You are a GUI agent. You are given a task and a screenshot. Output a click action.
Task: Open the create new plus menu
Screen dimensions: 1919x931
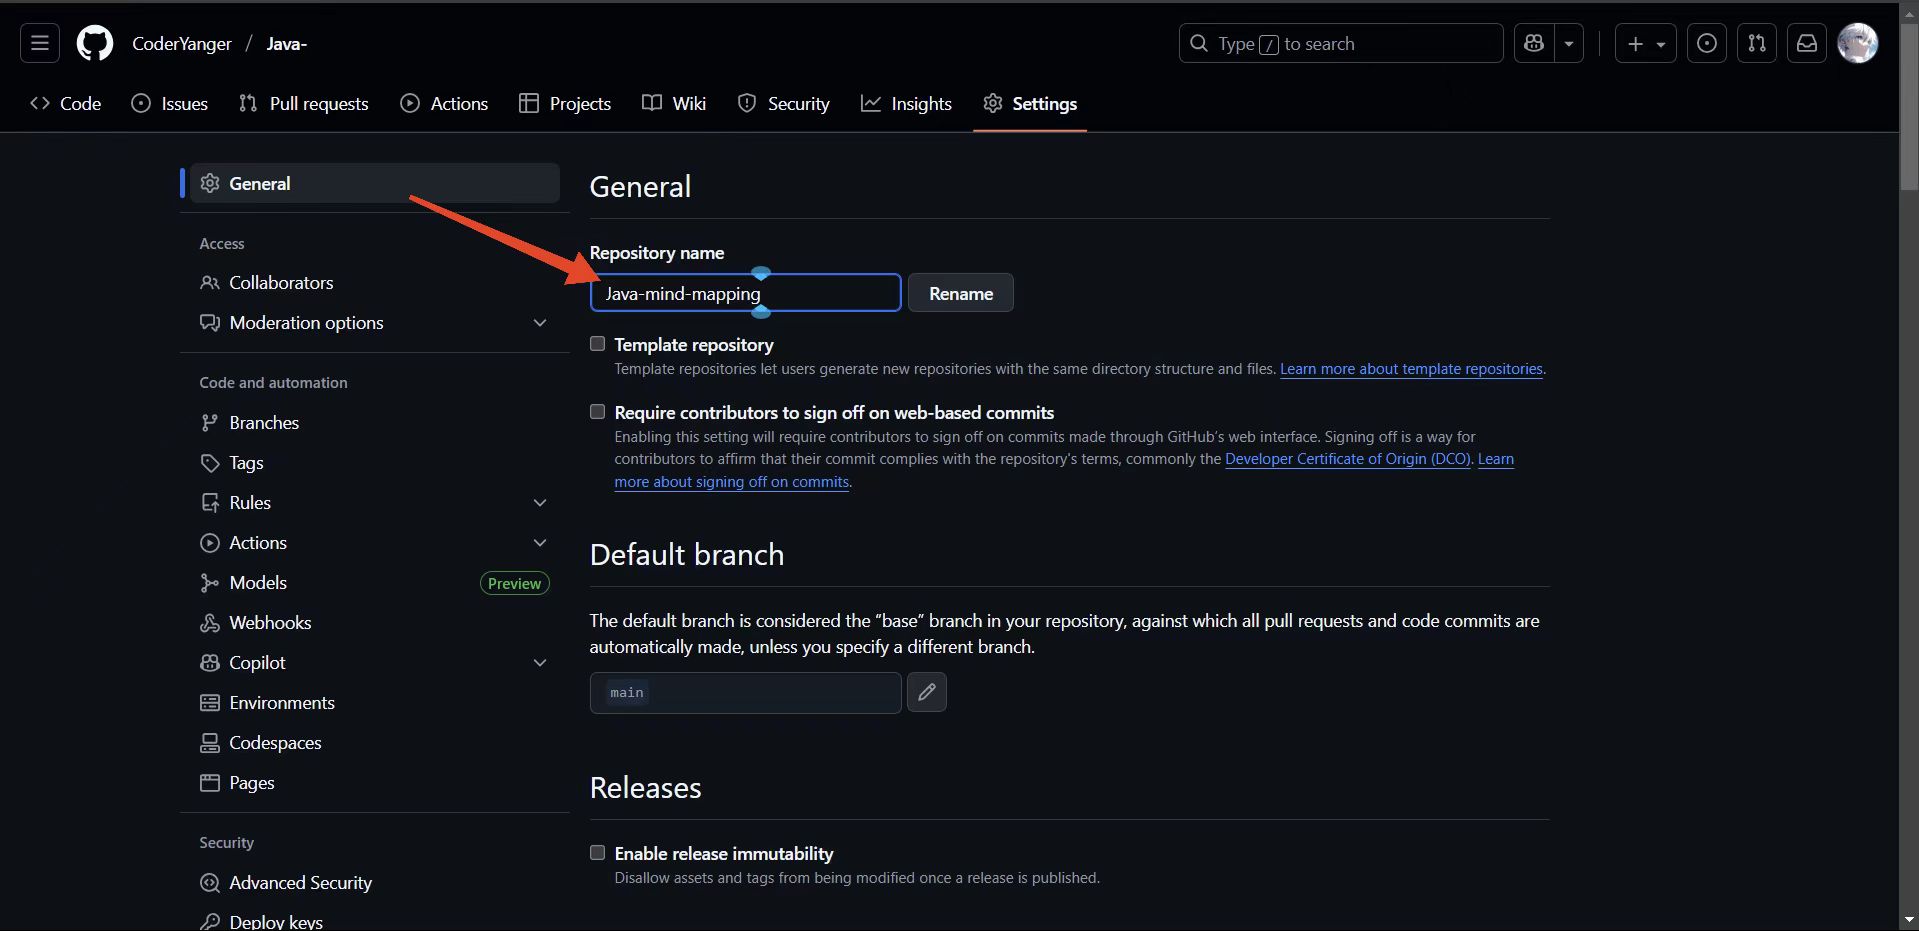[1645, 43]
